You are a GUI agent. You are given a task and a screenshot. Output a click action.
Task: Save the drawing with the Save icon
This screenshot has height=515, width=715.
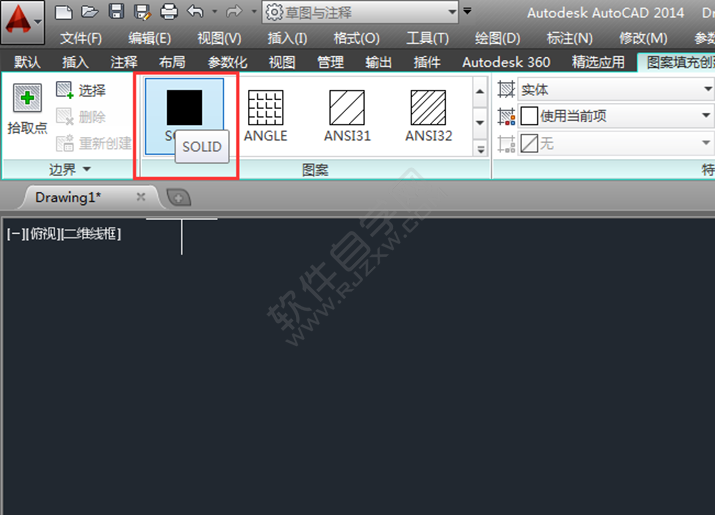116,12
